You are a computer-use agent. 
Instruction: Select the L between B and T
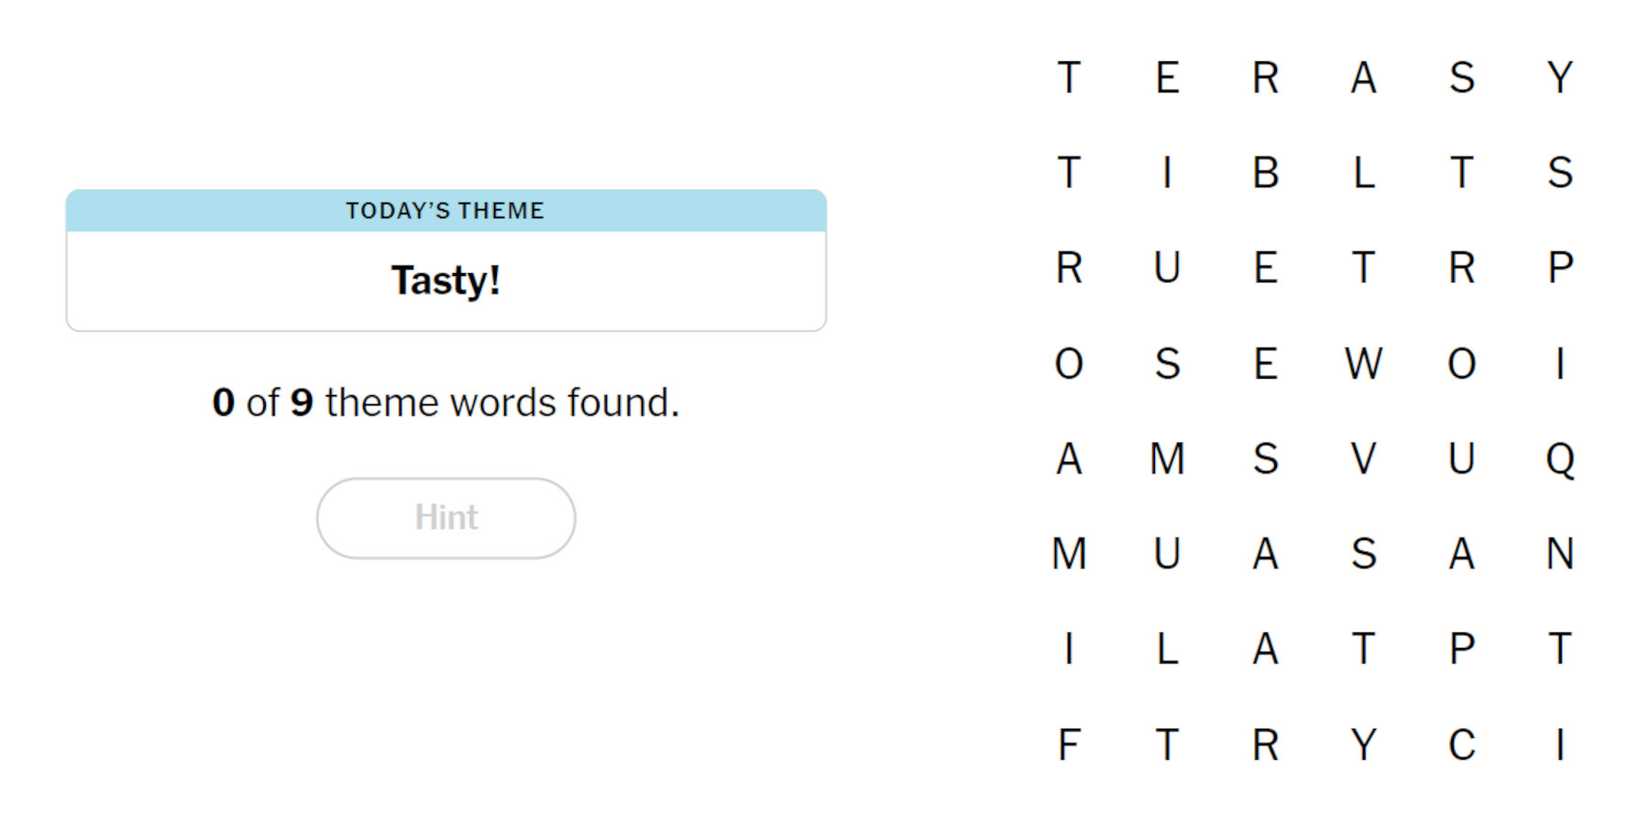[1363, 173]
